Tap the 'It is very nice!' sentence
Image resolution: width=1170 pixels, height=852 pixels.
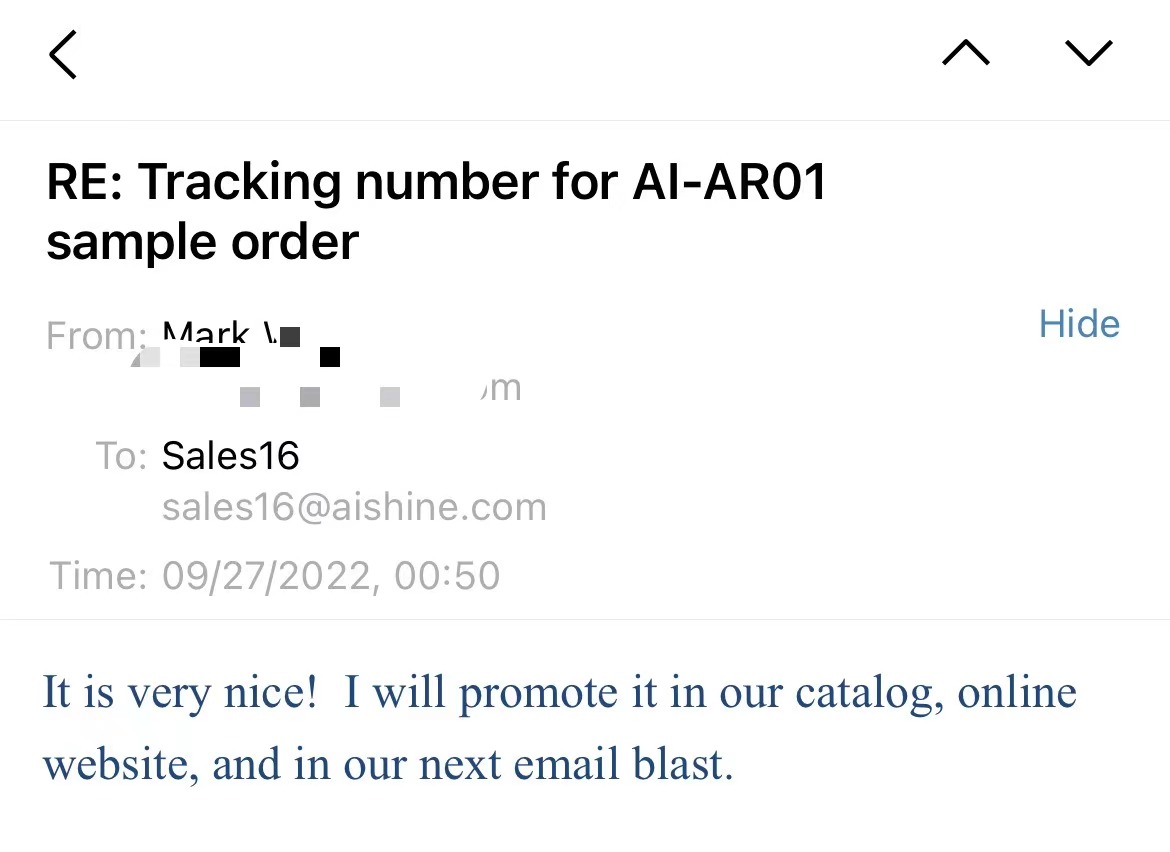tap(180, 693)
